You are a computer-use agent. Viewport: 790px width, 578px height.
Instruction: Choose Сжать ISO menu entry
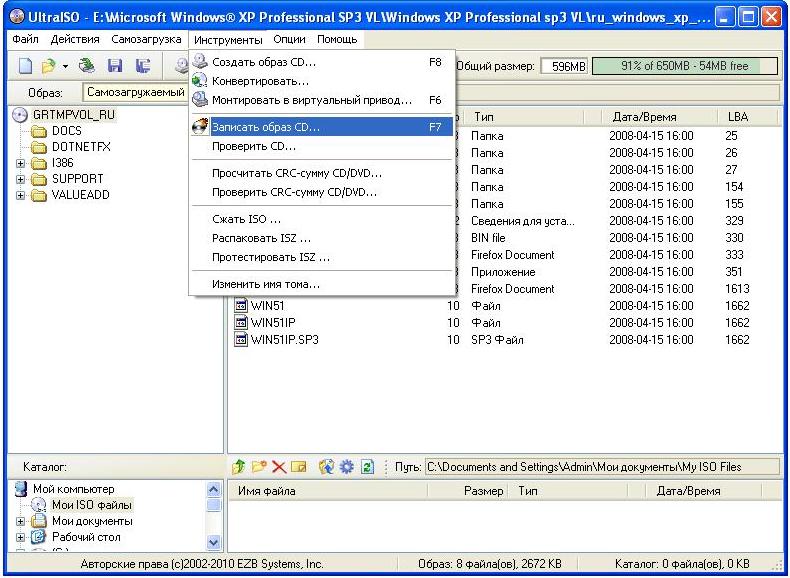tap(321, 219)
